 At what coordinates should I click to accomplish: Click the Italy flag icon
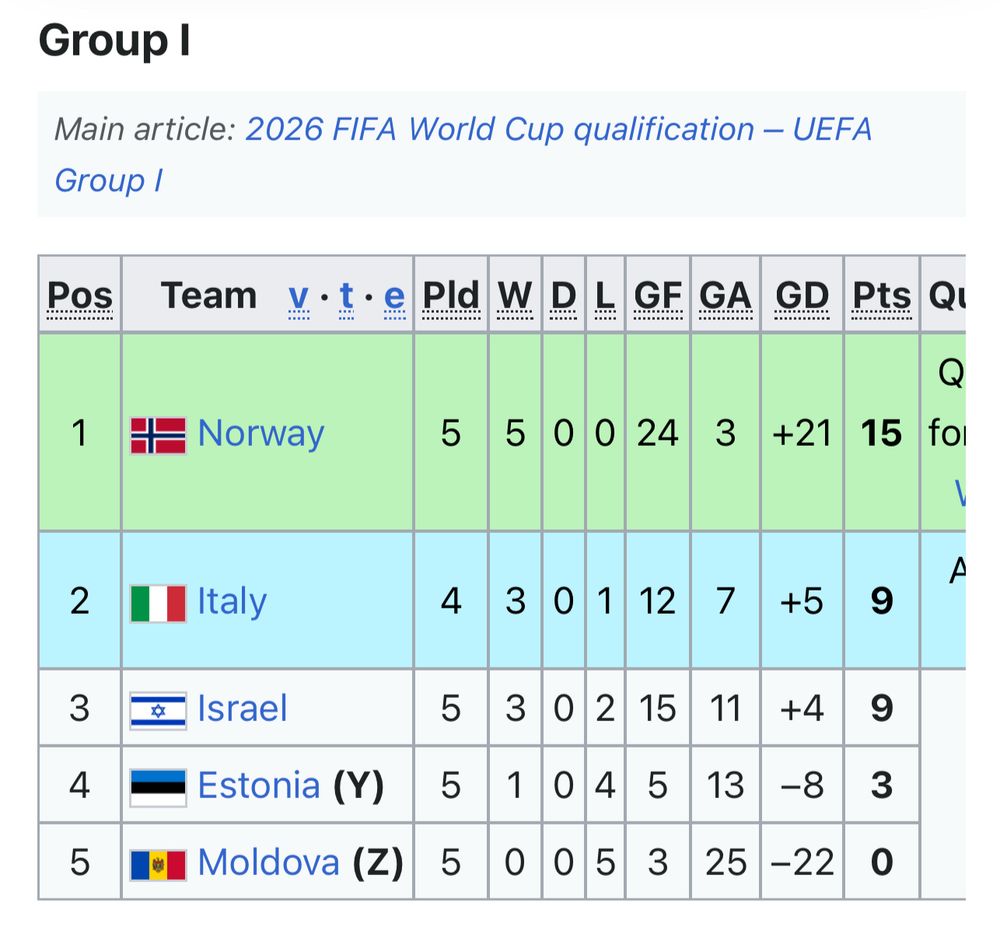pos(158,603)
